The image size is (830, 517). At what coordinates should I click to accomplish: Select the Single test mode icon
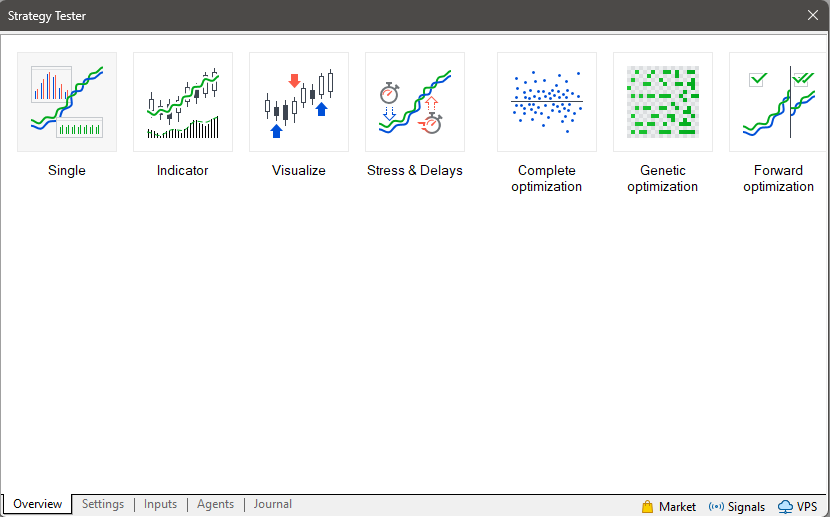[x=67, y=102]
